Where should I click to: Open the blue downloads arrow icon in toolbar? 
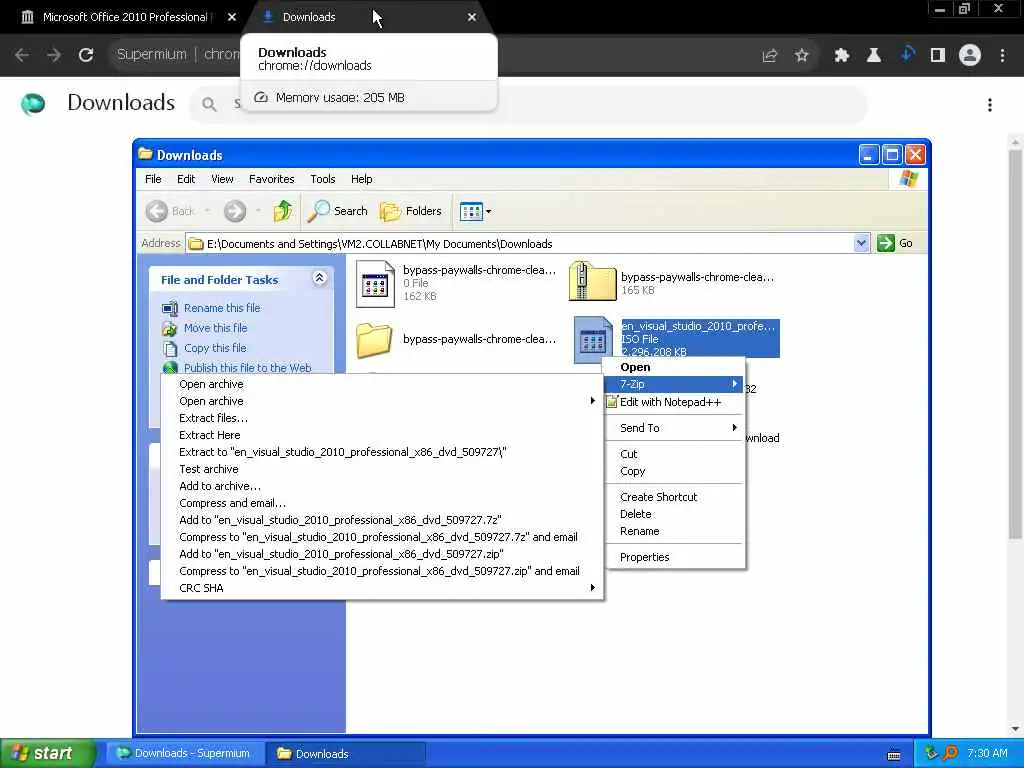[x=907, y=54]
